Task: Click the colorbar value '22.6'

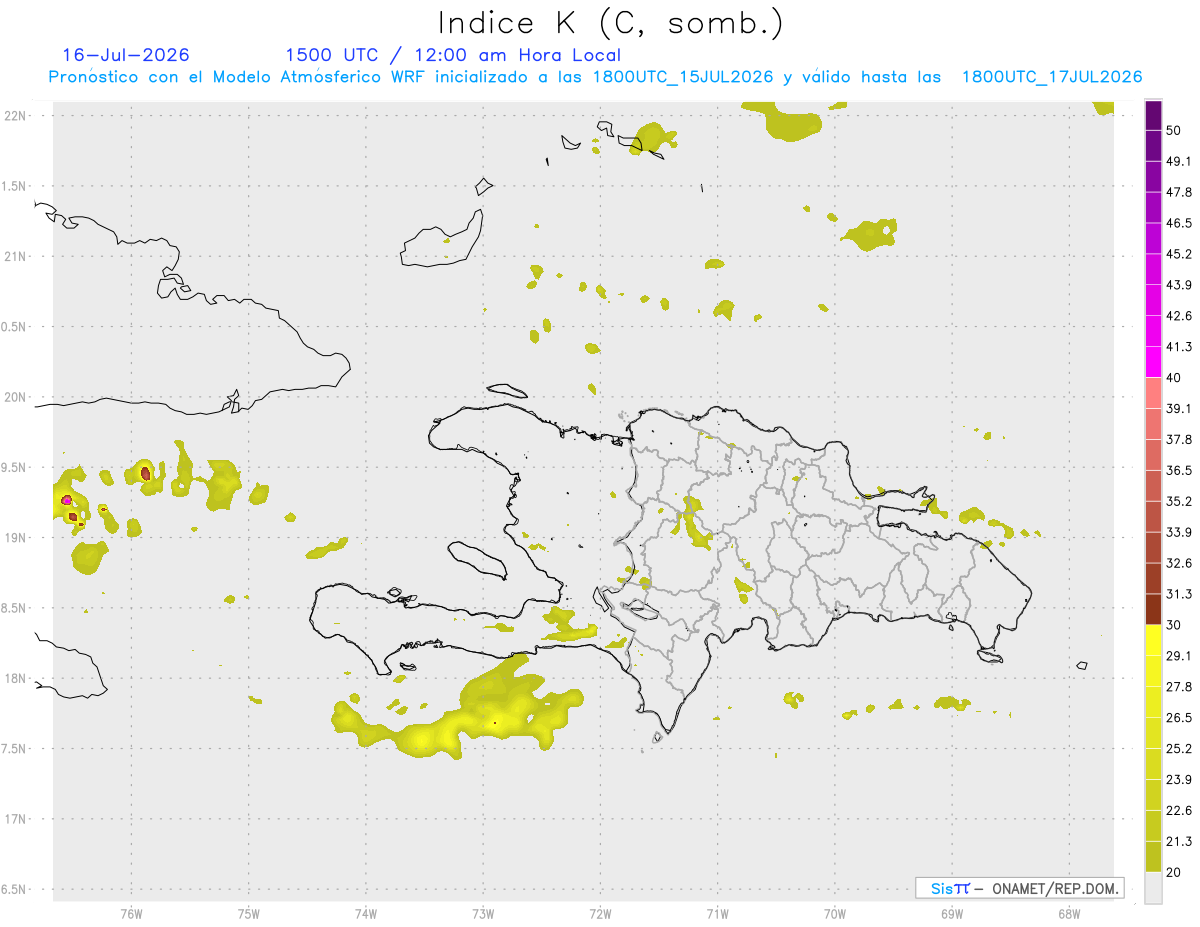Action: pos(1179,811)
